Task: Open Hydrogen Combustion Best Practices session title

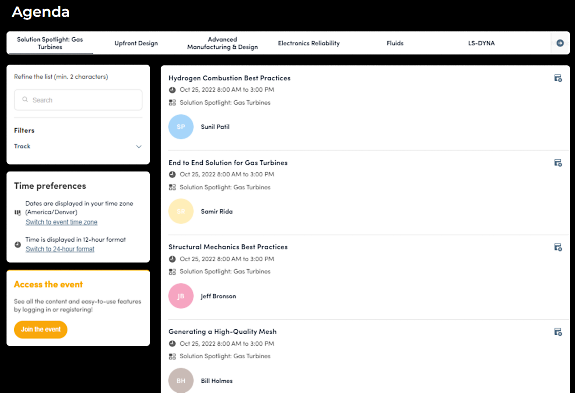Action: coord(229,78)
